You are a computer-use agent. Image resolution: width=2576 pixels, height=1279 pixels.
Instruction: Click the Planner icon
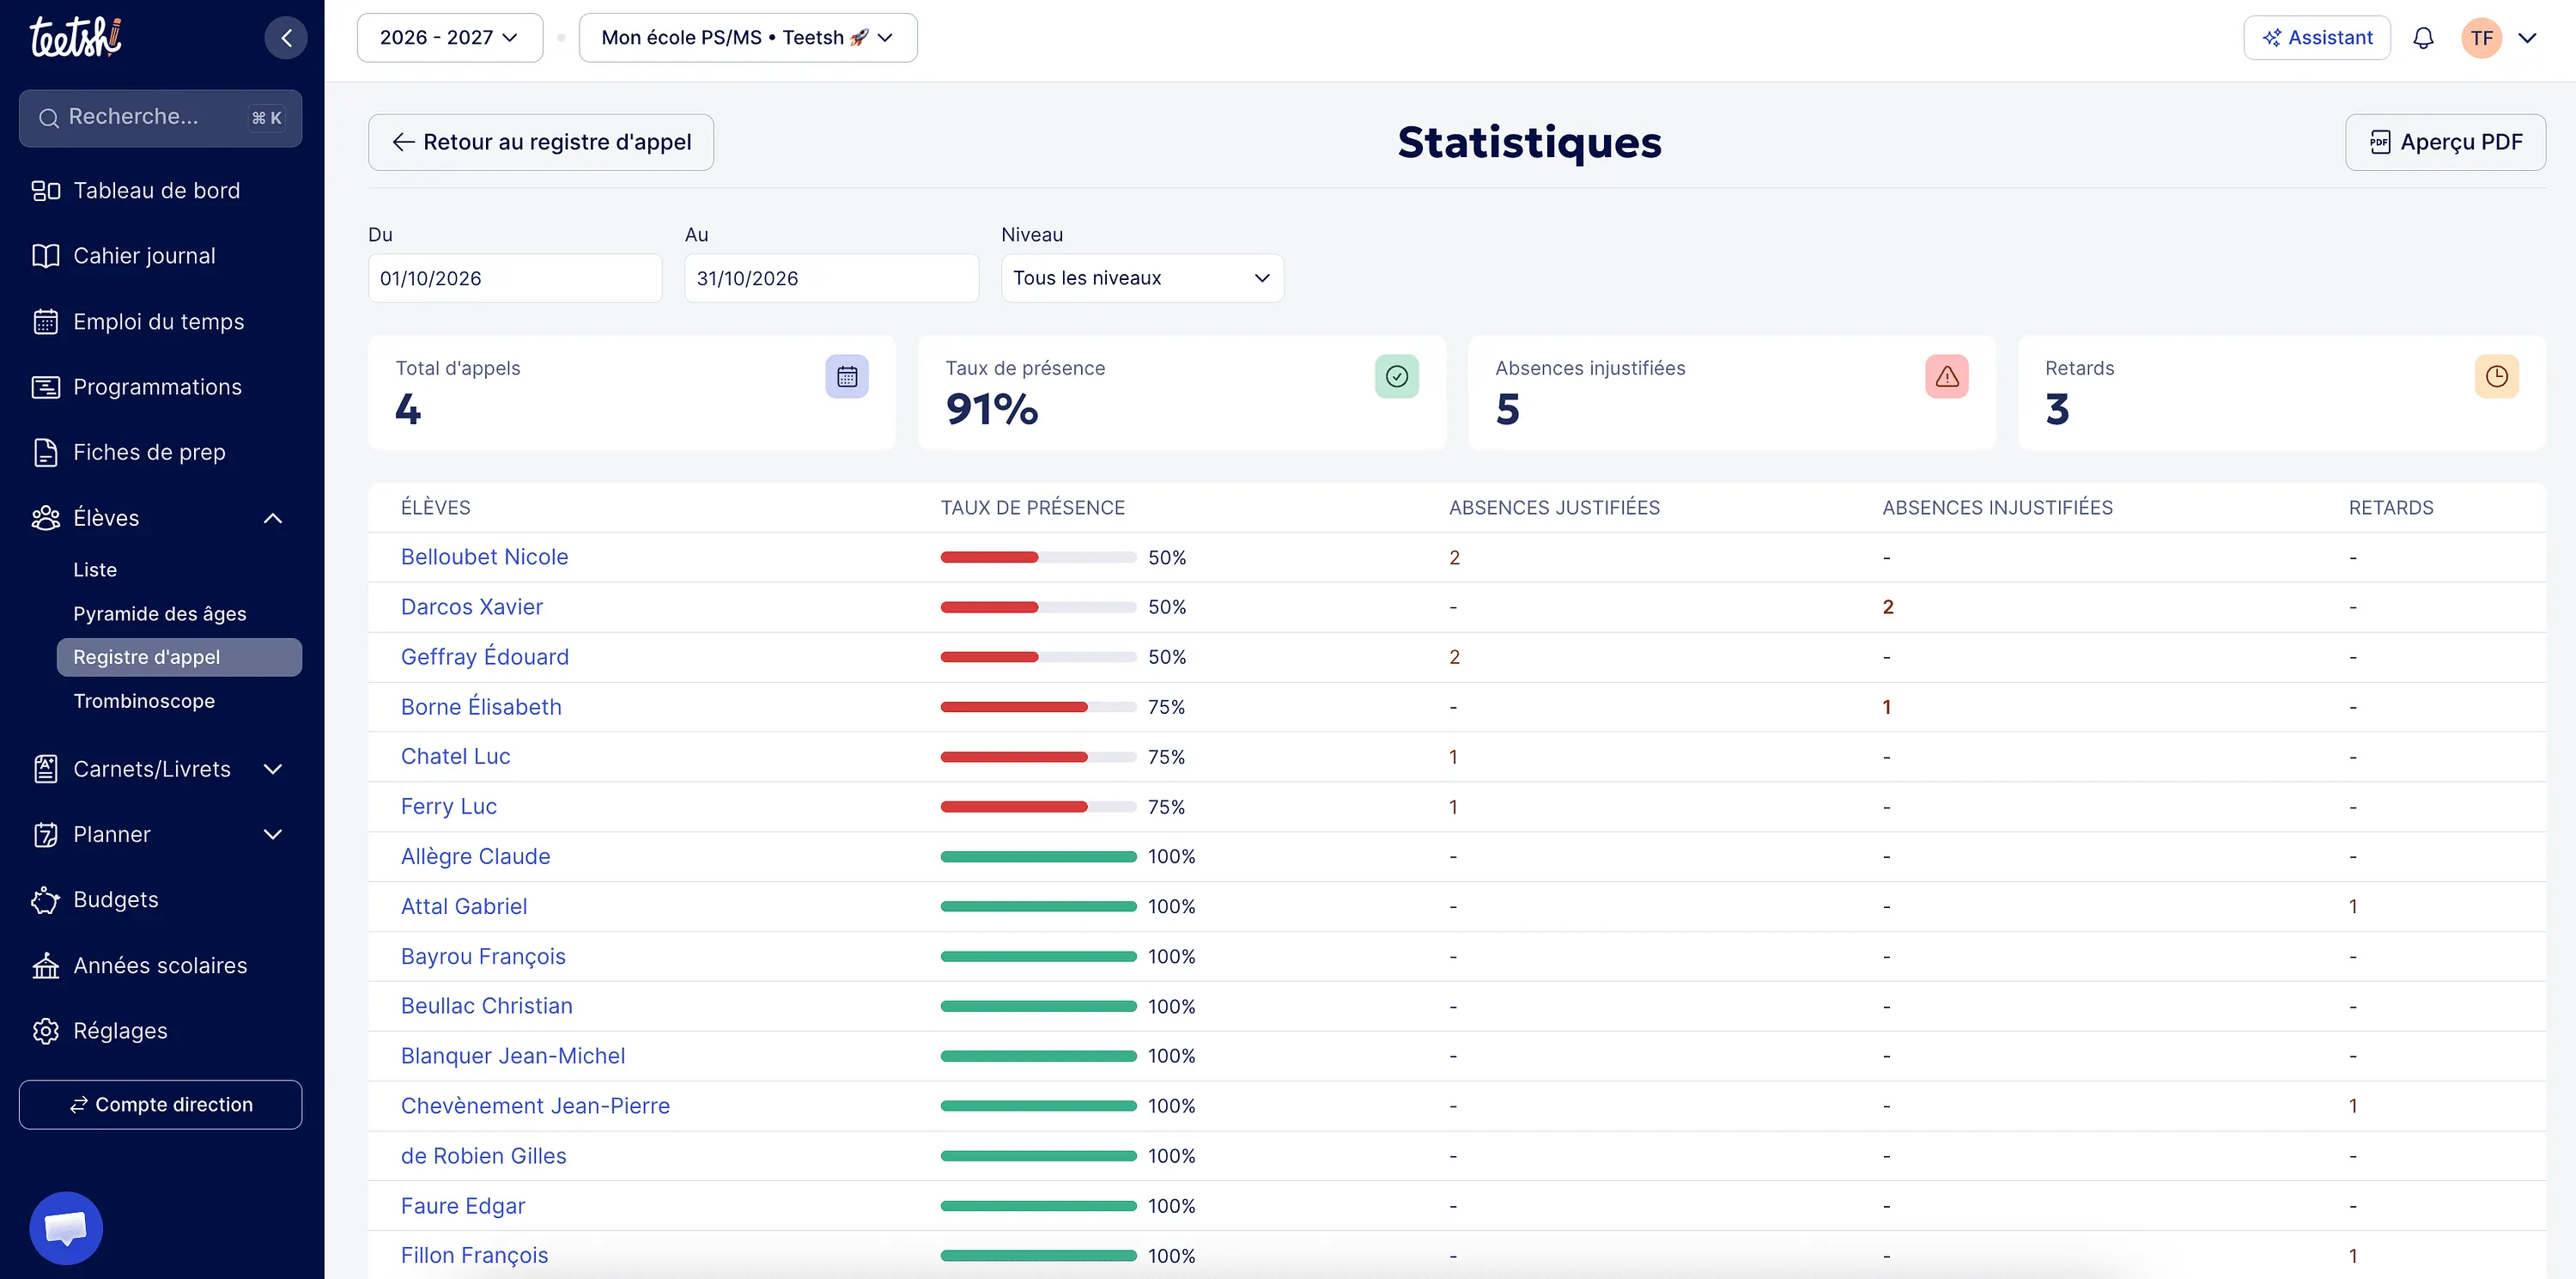tap(46, 834)
